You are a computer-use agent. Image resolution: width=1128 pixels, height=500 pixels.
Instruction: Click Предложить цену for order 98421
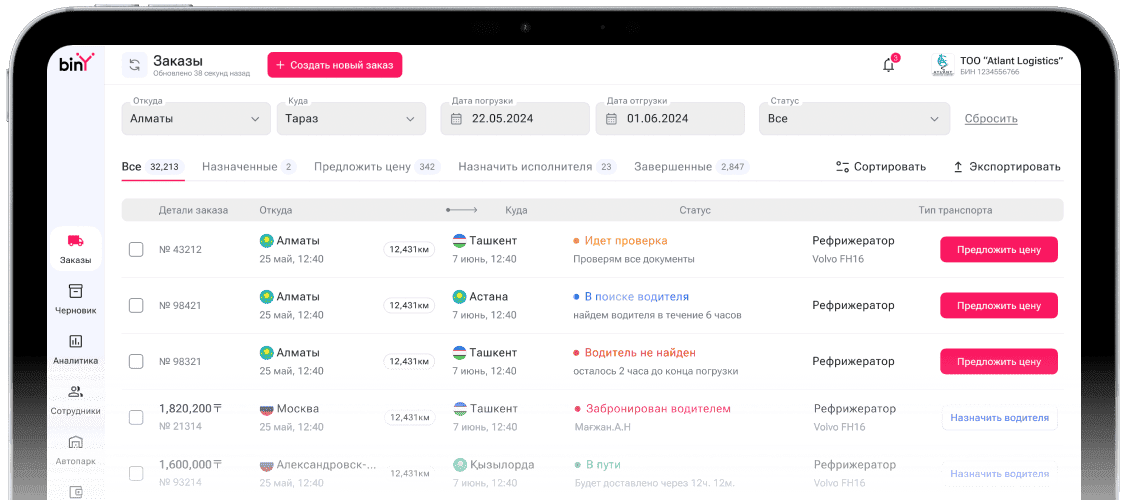click(999, 306)
